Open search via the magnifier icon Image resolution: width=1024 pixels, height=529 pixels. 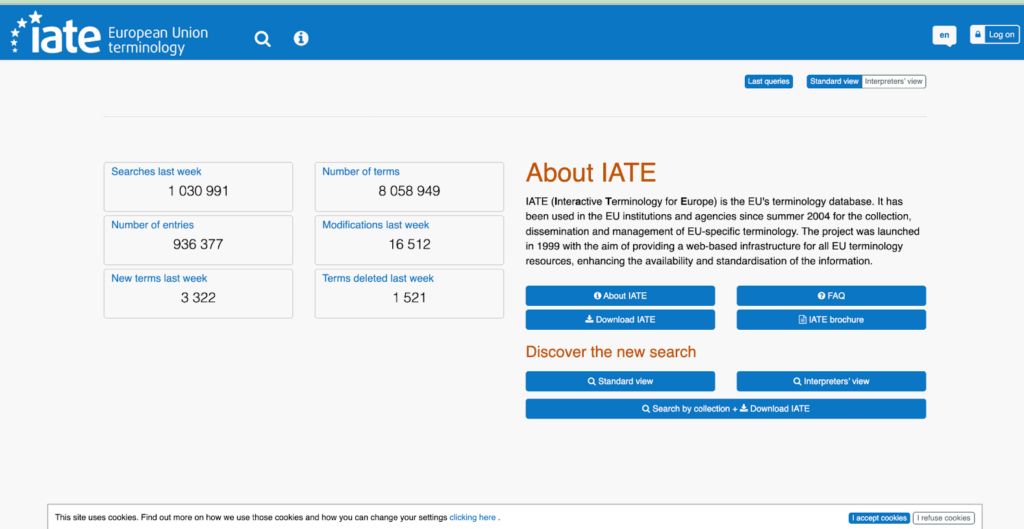tap(262, 38)
